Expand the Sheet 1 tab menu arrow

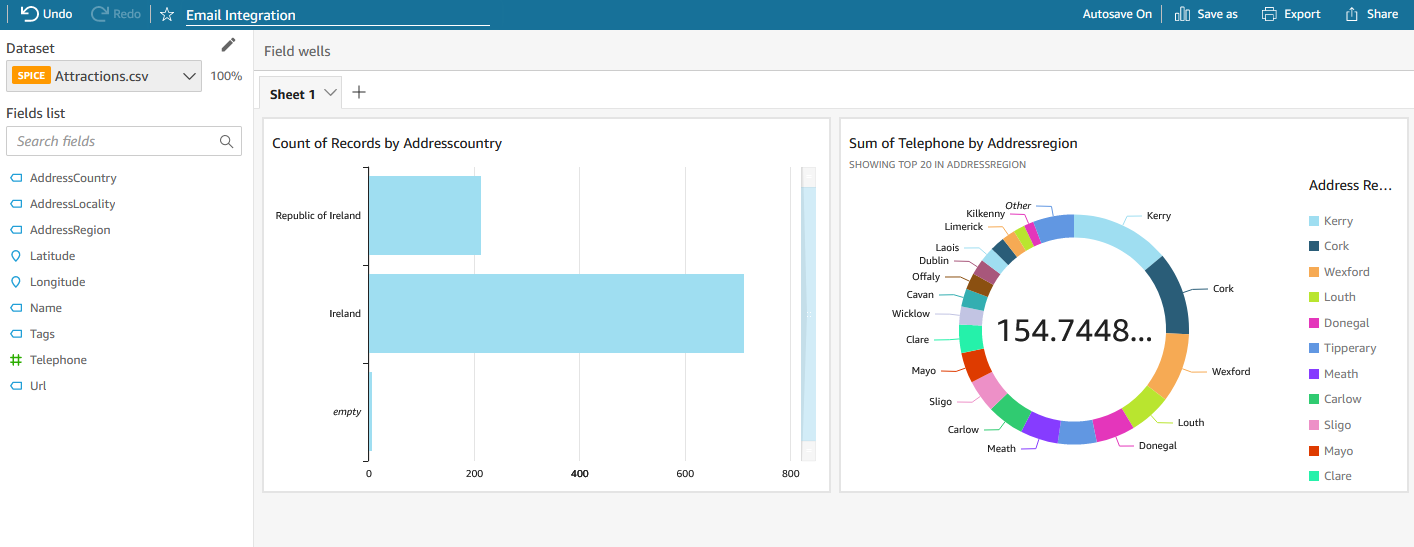pos(331,93)
